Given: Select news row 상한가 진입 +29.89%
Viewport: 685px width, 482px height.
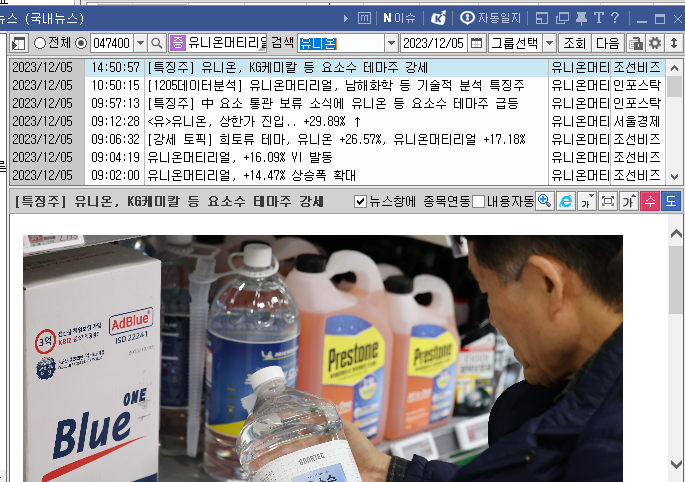Looking at the screenshot, I should pyautogui.click(x=336, y=121).
